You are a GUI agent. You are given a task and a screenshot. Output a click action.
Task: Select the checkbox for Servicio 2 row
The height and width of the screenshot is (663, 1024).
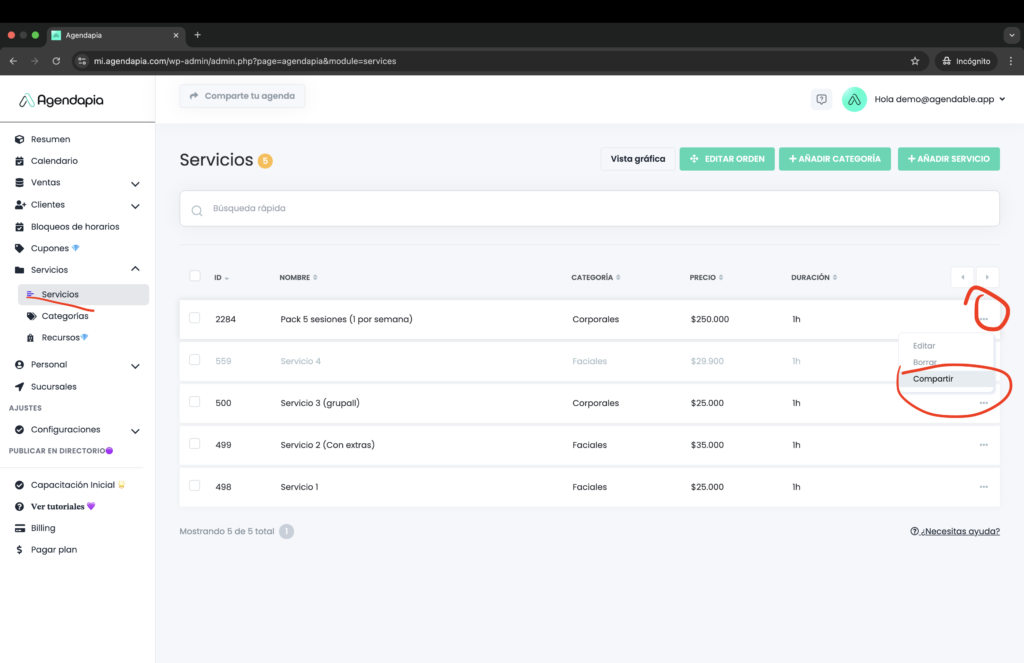tap(195, 444)
